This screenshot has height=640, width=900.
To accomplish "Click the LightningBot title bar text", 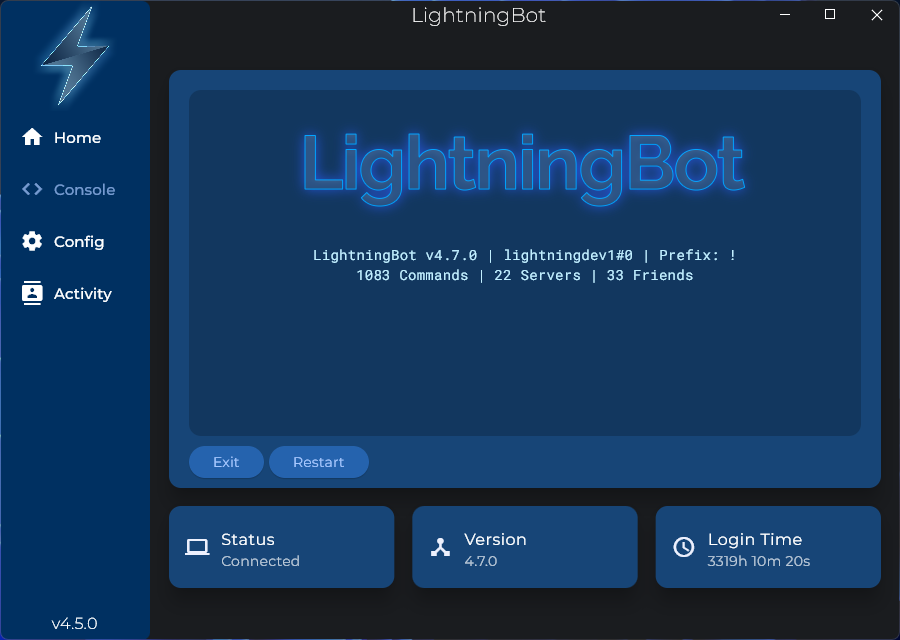I will (x=477, y=15).
